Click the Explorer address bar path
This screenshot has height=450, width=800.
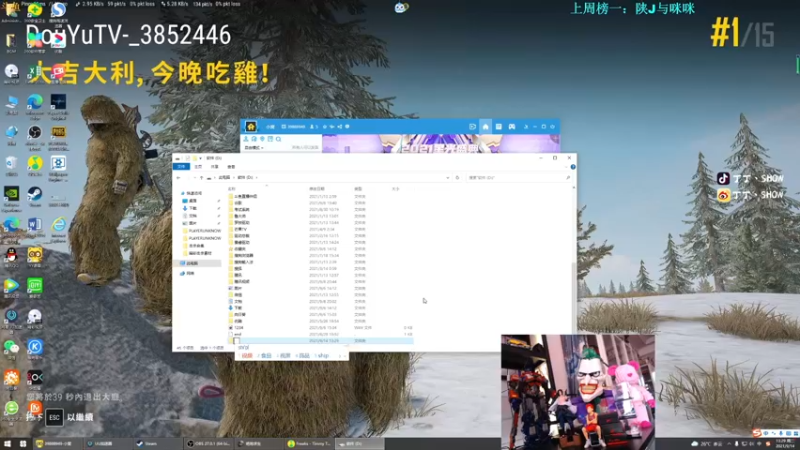click(x=327, y=178)
